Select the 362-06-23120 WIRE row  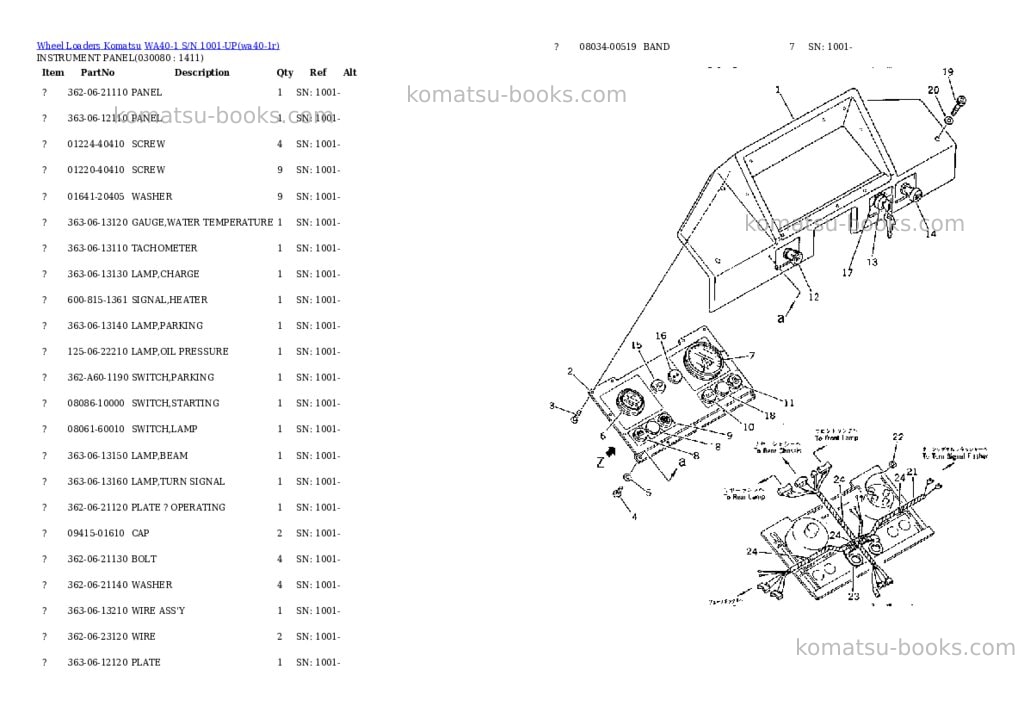click(191, 636)
